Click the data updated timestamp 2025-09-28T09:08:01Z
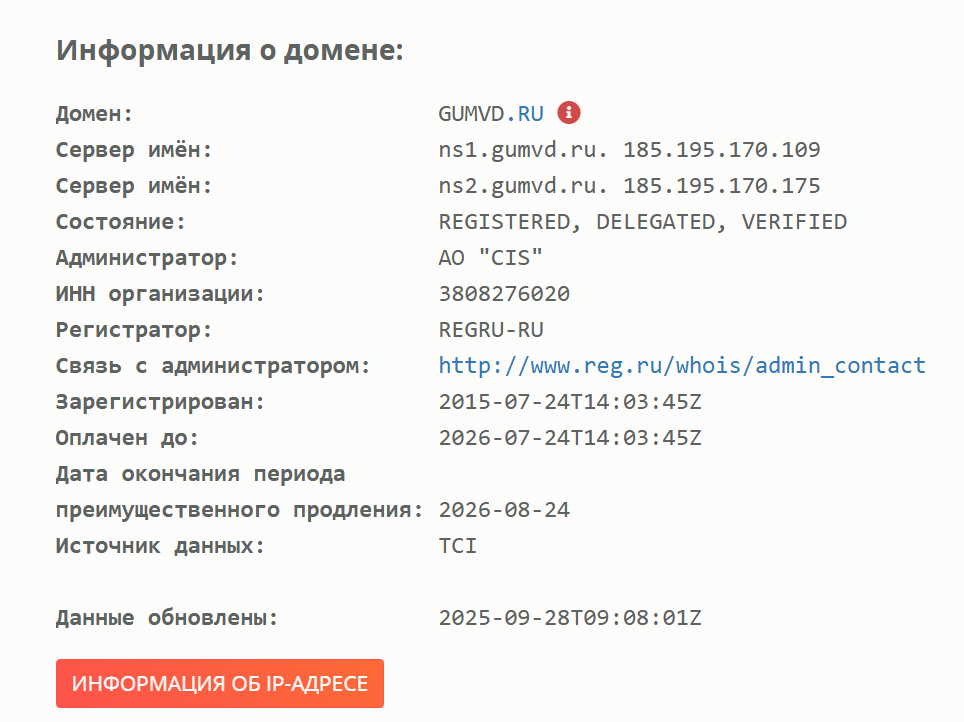Viewport: 964px width, 722px height. [570, 618]
